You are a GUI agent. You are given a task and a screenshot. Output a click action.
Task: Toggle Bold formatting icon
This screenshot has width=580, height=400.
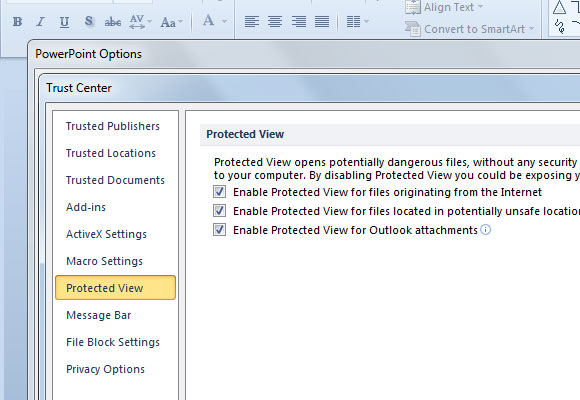[x=17, y=22]
